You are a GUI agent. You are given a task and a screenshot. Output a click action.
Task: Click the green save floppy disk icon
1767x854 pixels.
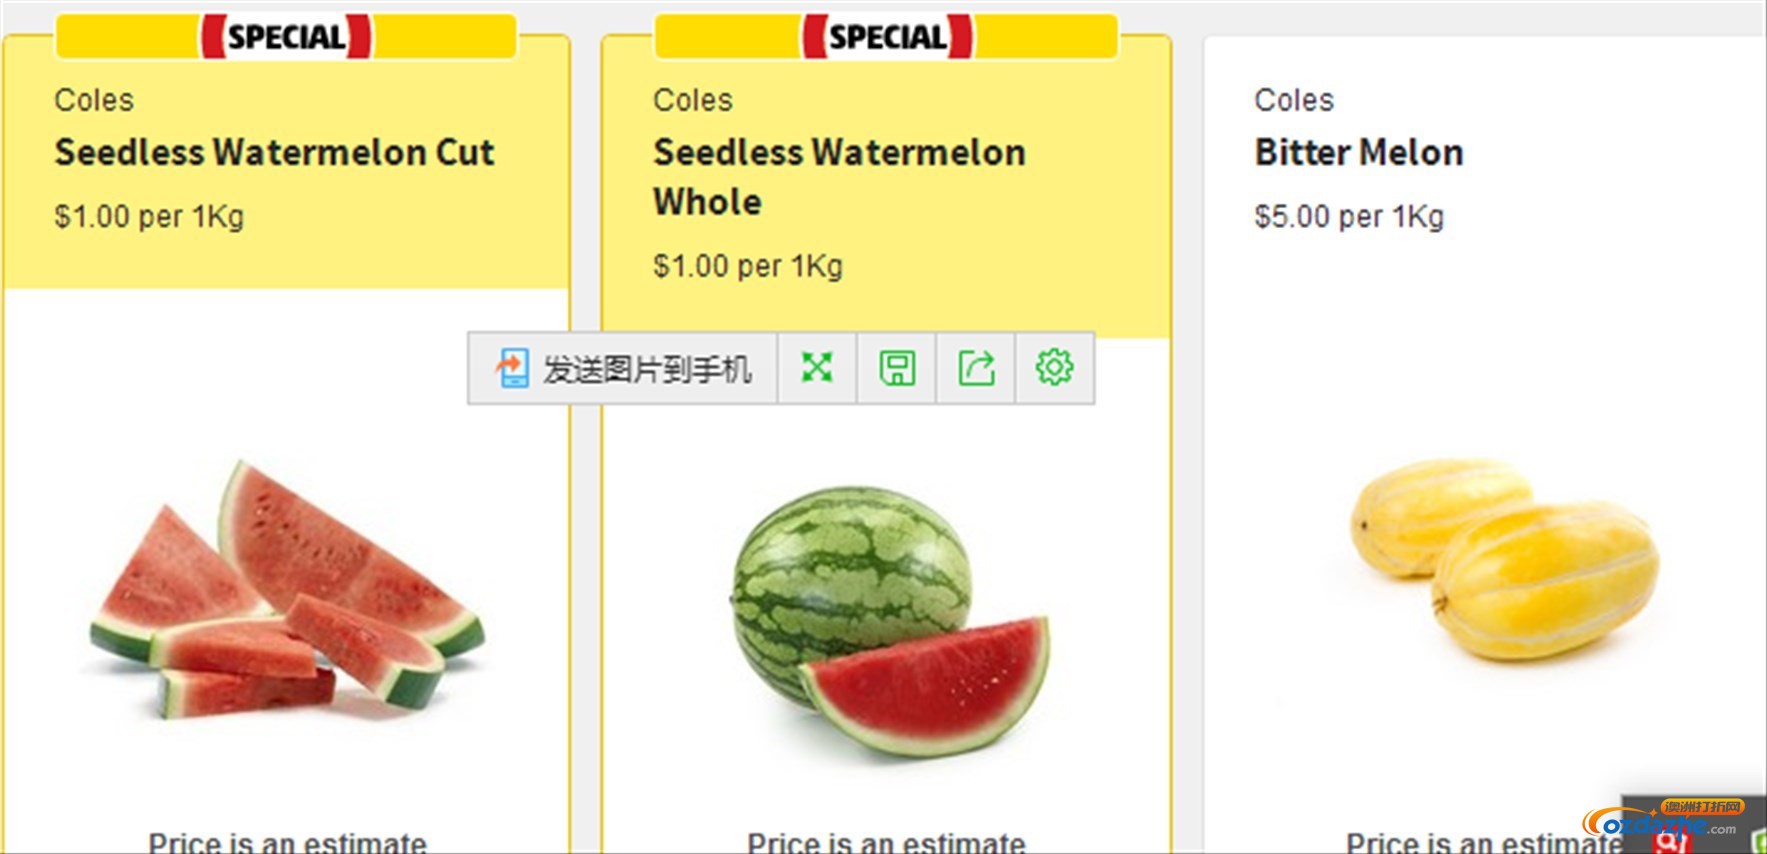coord(897,368)
